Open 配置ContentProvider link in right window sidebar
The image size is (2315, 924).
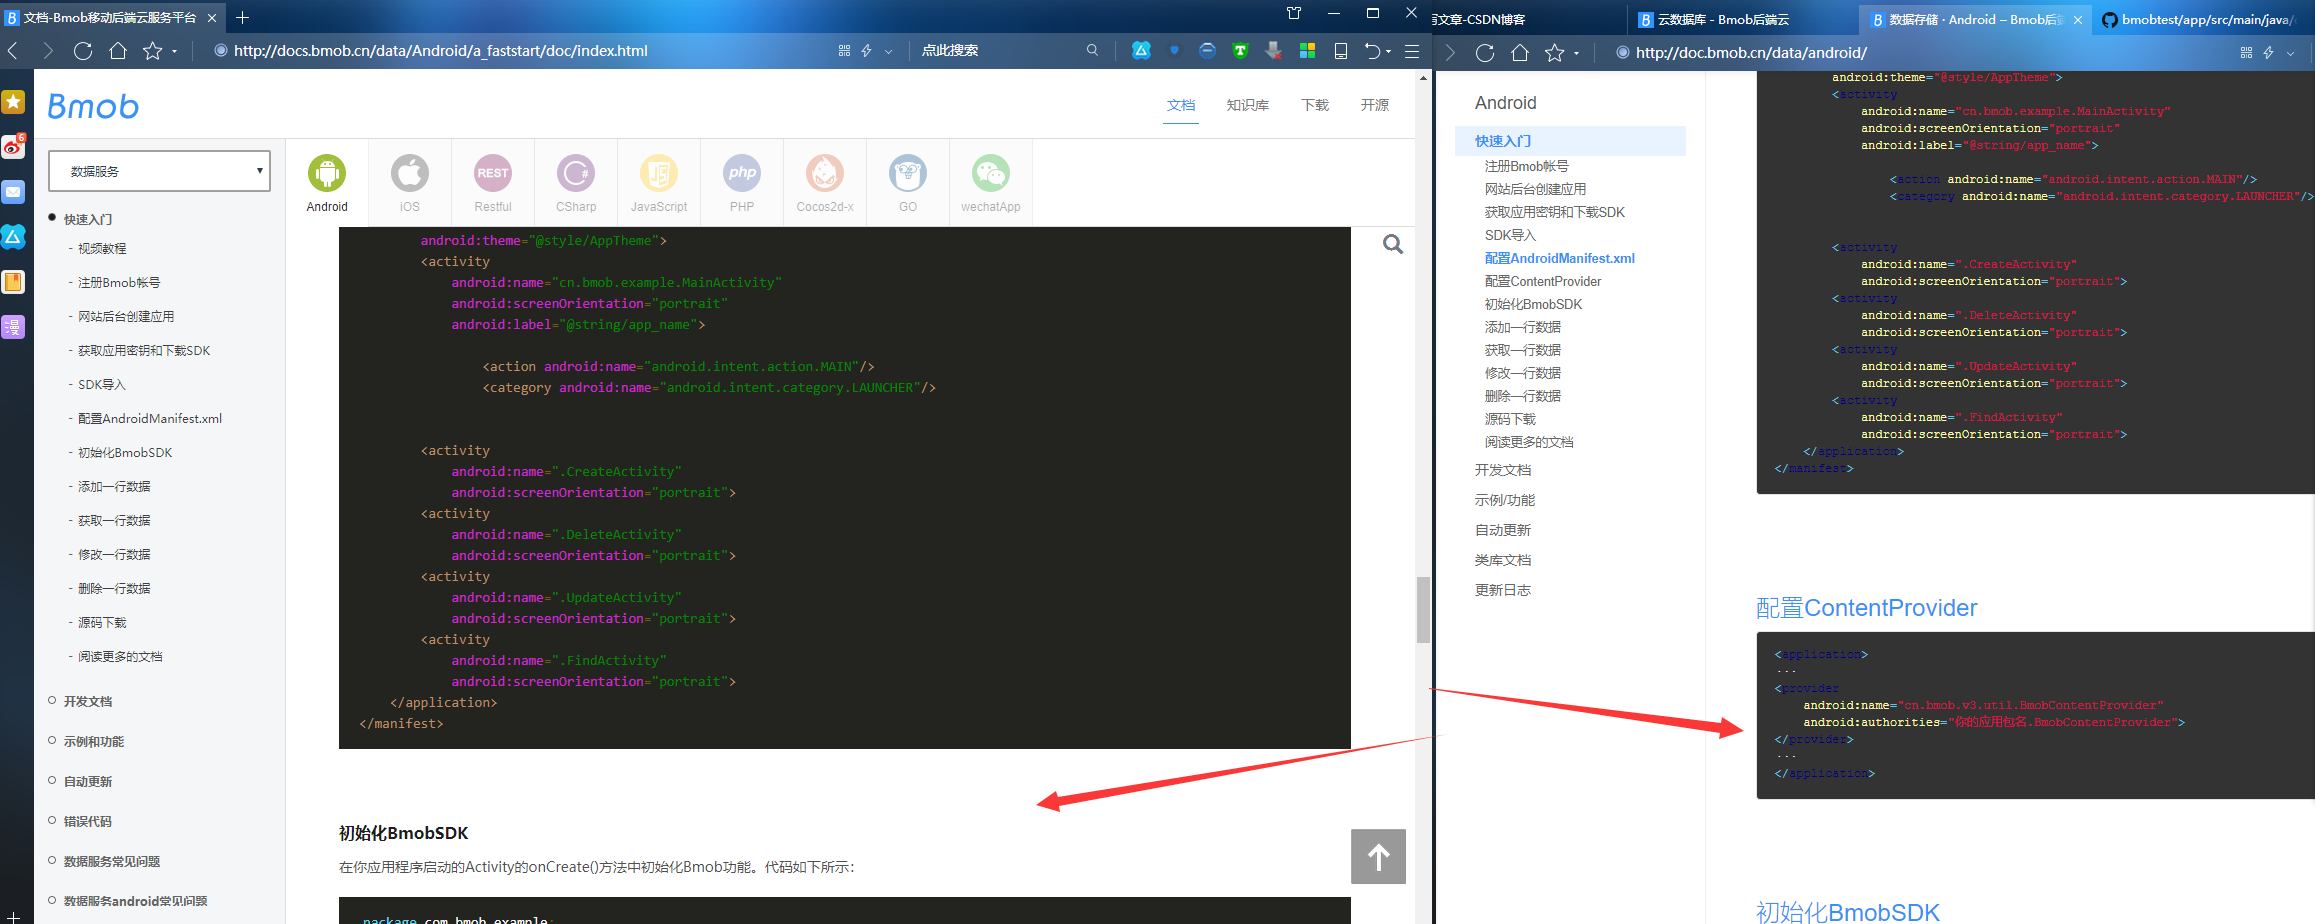[x=1543, y=281]
